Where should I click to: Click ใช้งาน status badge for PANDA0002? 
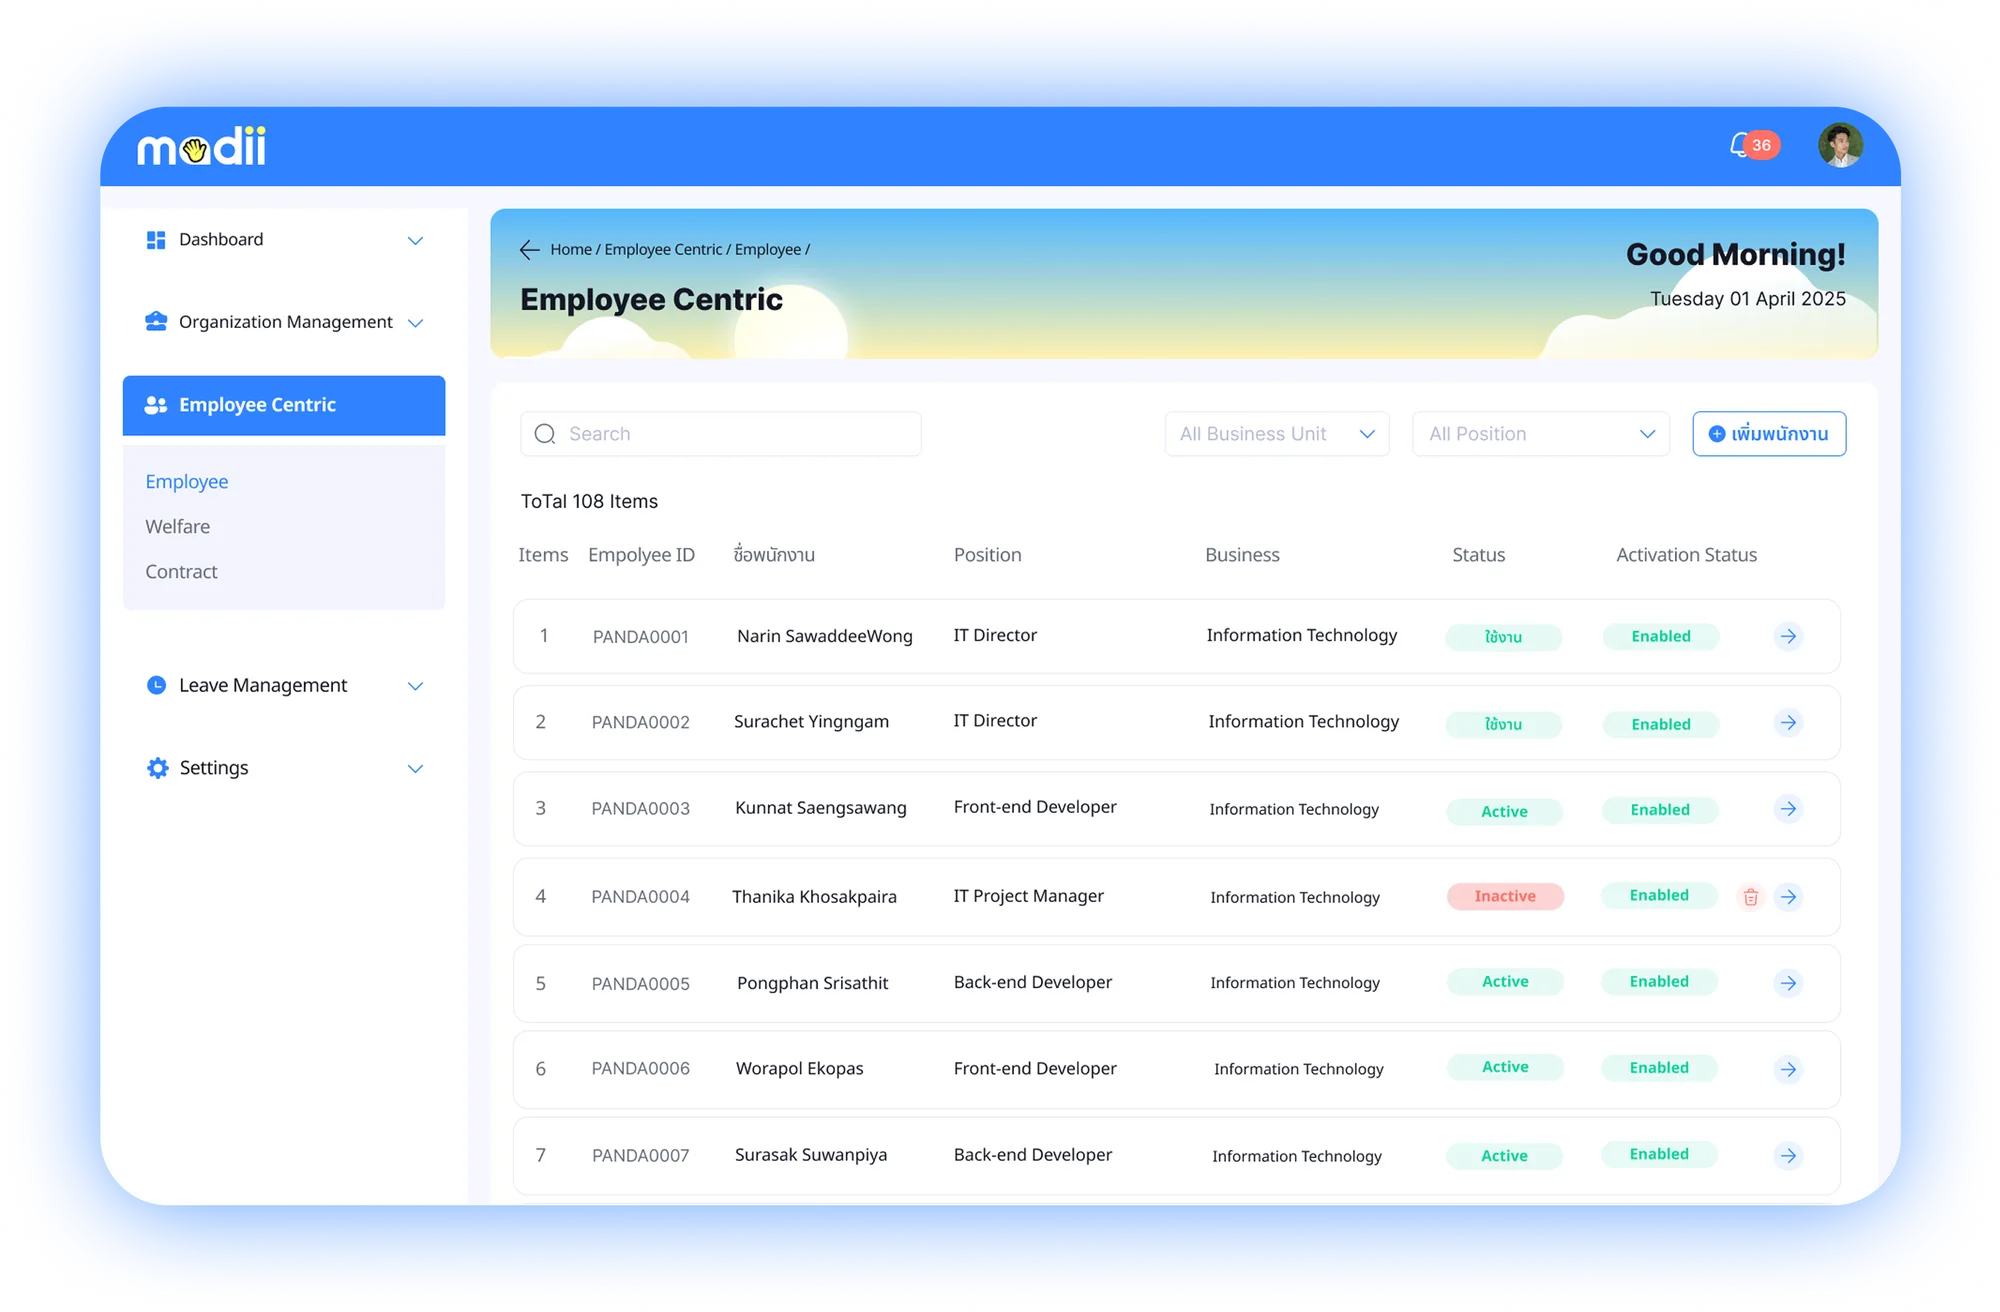(1503, 724)
